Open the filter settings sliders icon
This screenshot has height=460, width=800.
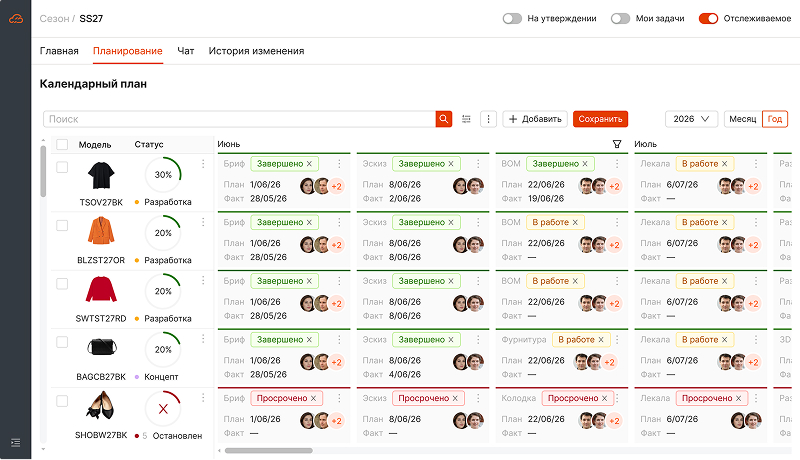click(x=466, y=119)
